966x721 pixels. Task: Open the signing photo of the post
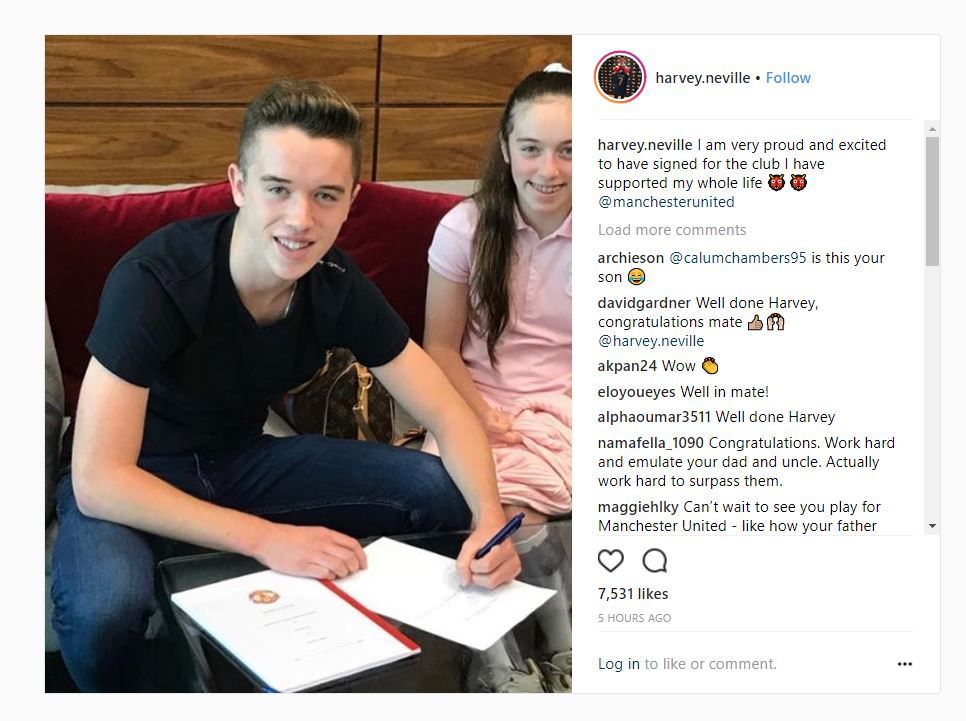pyautogui.click(x=308, y=364)
